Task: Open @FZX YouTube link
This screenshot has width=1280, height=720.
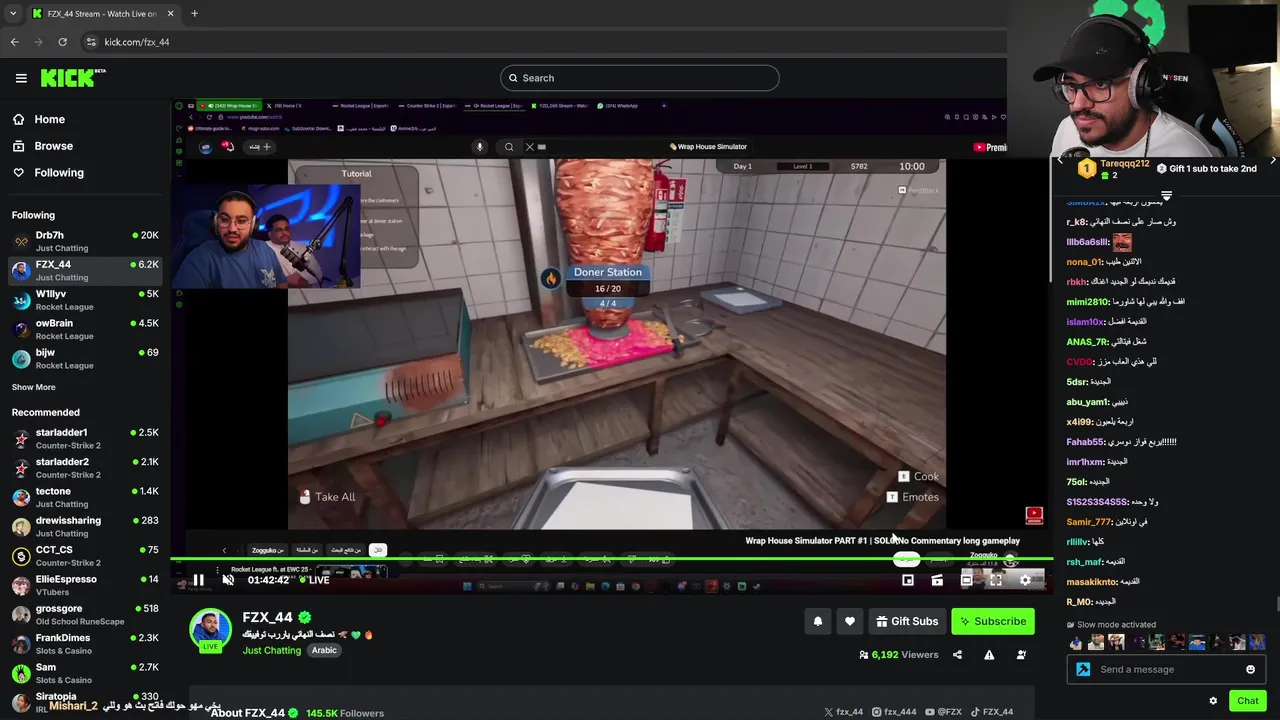Action: click(944, 712)
